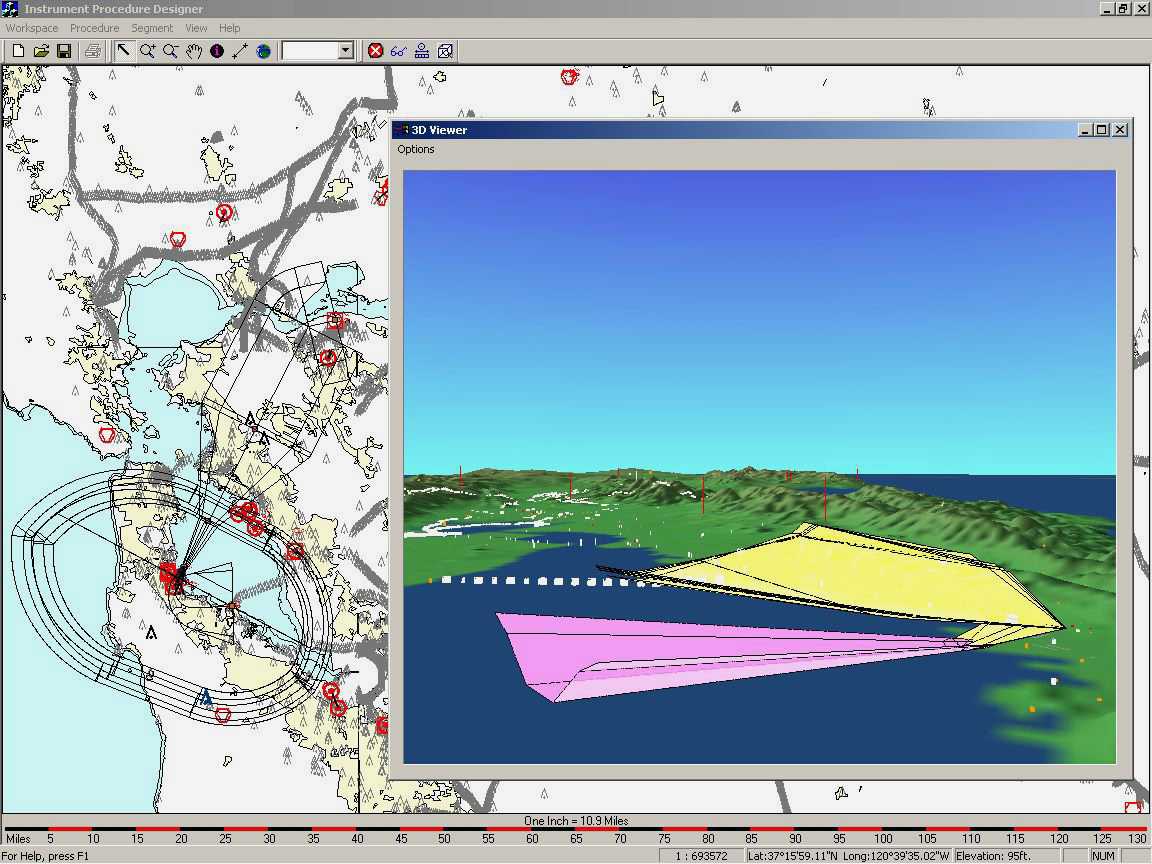This screenshot has width=1152, height=864.
Task: Click the red X cancel icon
Action: pos(376,50)
